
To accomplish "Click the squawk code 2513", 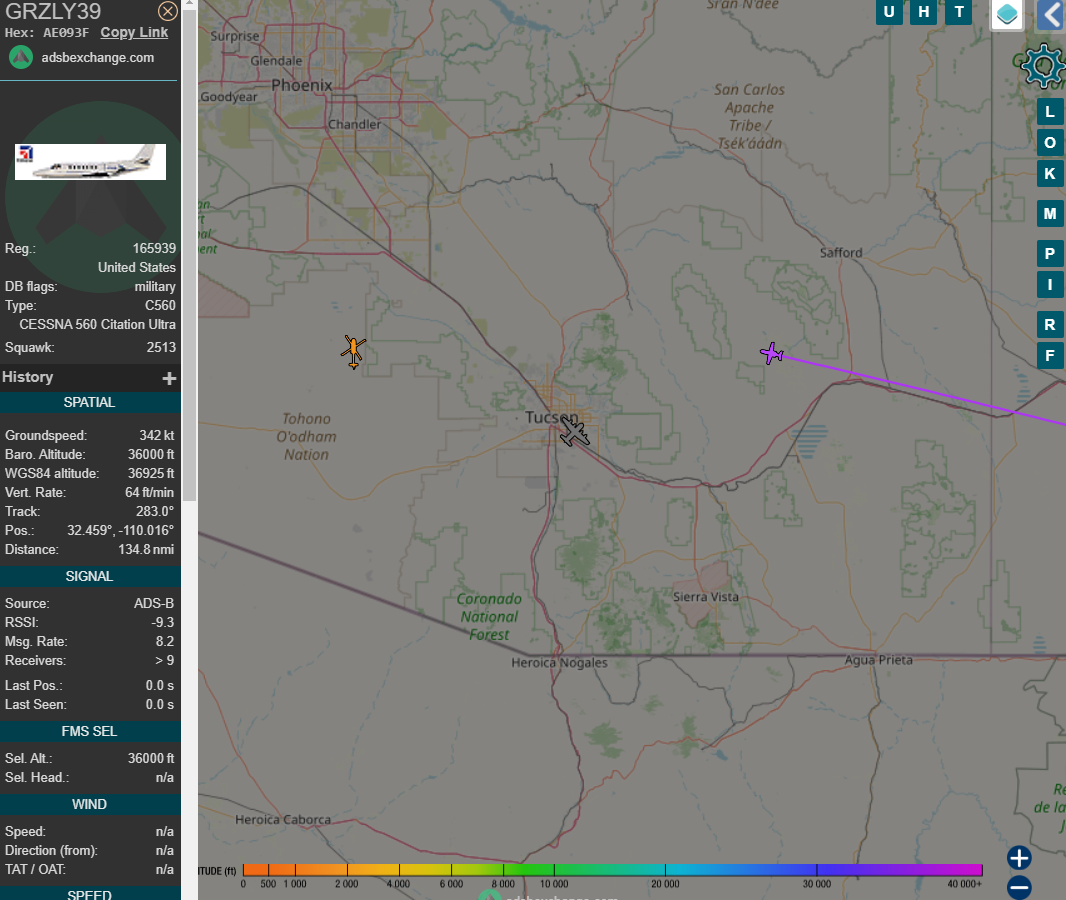I will pyautogui.click(x=161, y=347).
